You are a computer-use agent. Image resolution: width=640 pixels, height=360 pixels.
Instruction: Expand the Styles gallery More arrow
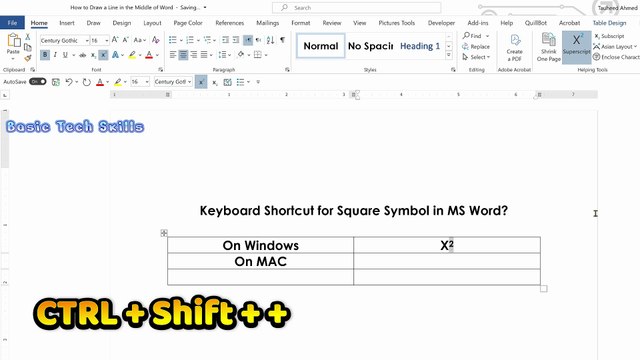[449, 56]
